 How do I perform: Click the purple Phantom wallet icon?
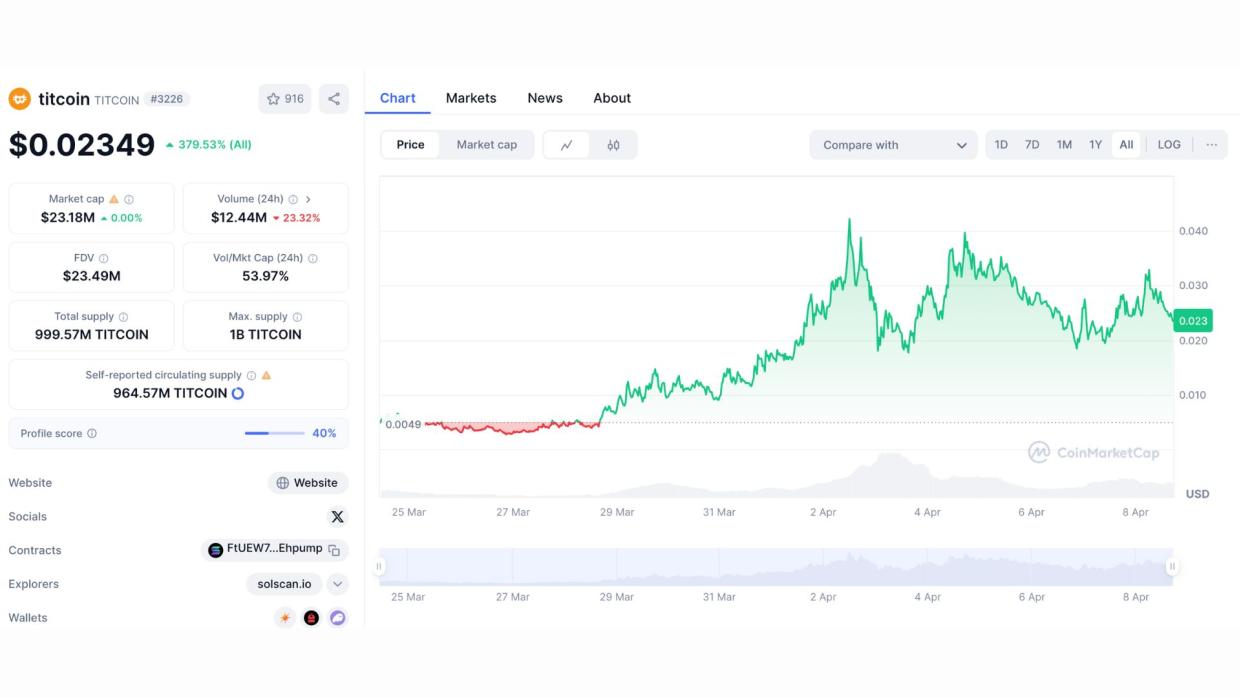point(338,618)
